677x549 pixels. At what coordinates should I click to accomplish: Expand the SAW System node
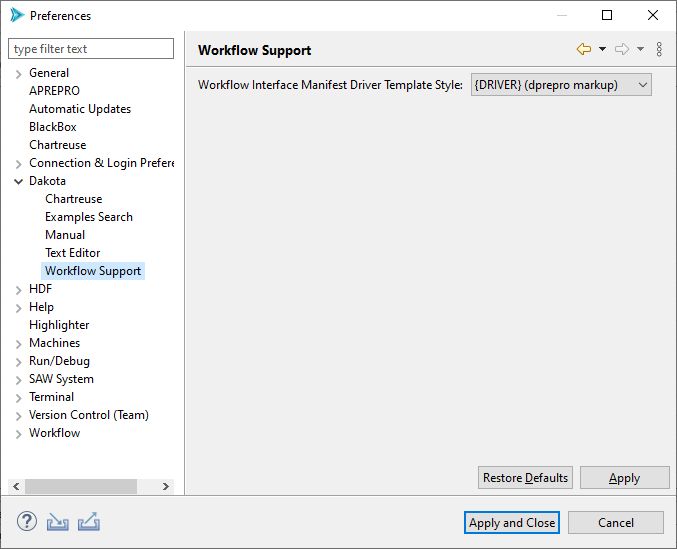coord(19,379)
